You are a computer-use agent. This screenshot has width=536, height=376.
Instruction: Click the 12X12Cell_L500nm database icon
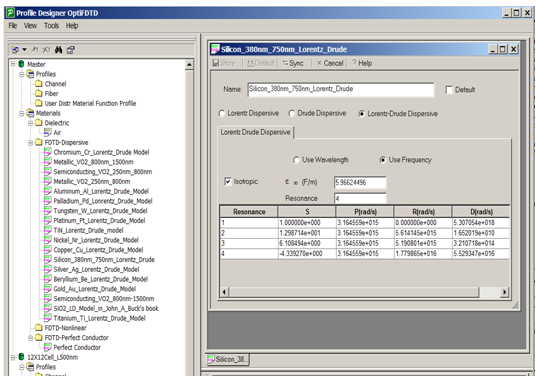pyautogui.click(x=21, y=357)
